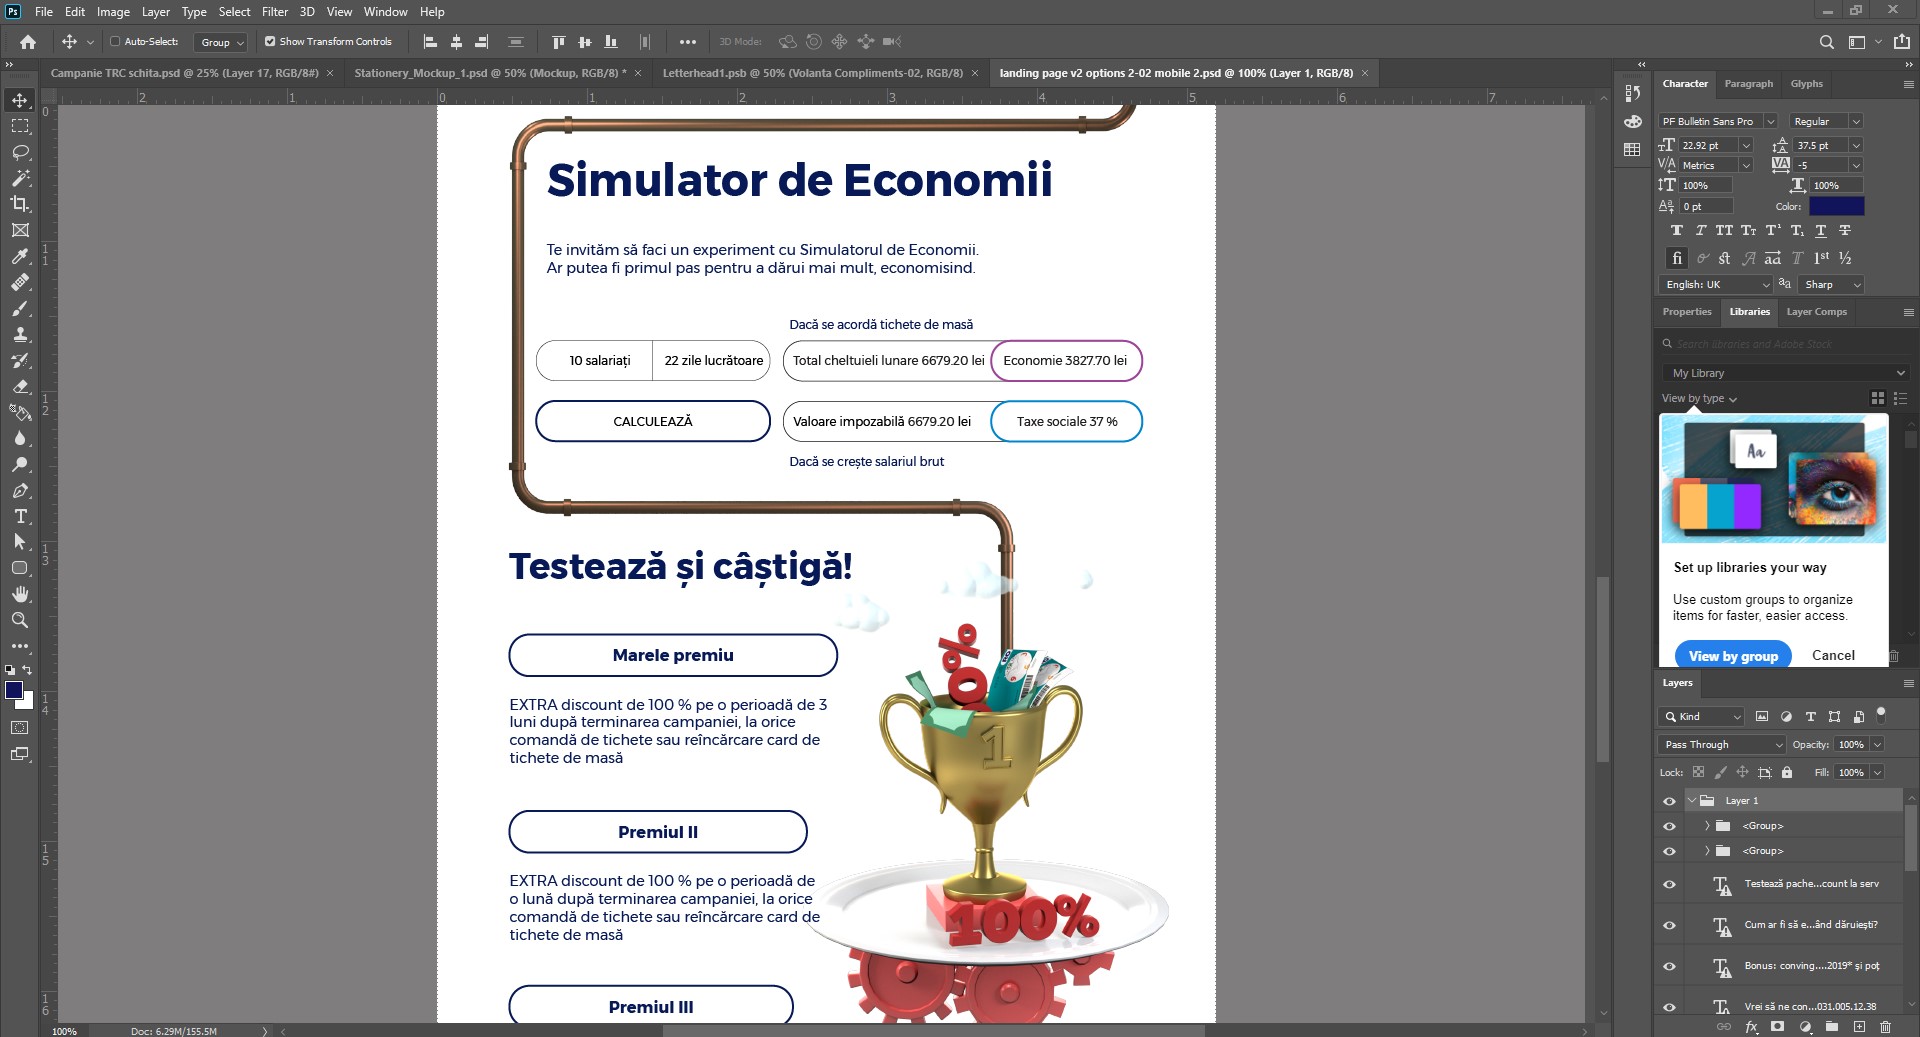The image size is (1920, 1037).
Task: Activate the Horizontal Type tool
Action: [20, 516]
